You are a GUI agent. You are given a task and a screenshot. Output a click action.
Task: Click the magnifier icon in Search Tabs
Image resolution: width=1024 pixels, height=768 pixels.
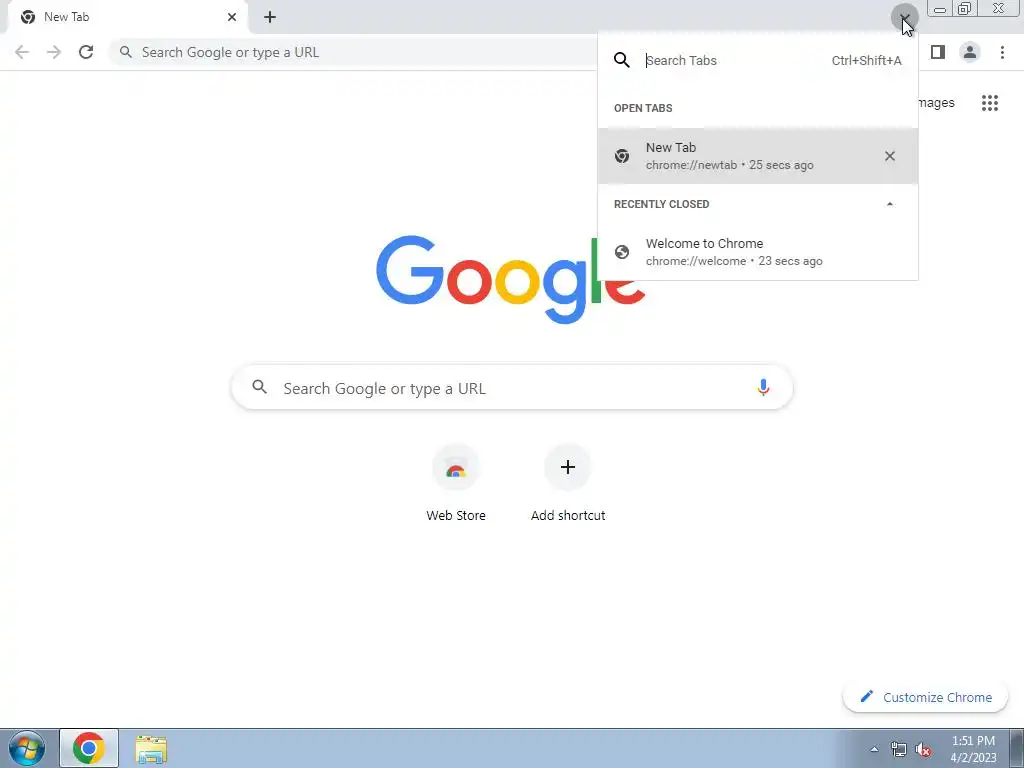click(622, 60)
